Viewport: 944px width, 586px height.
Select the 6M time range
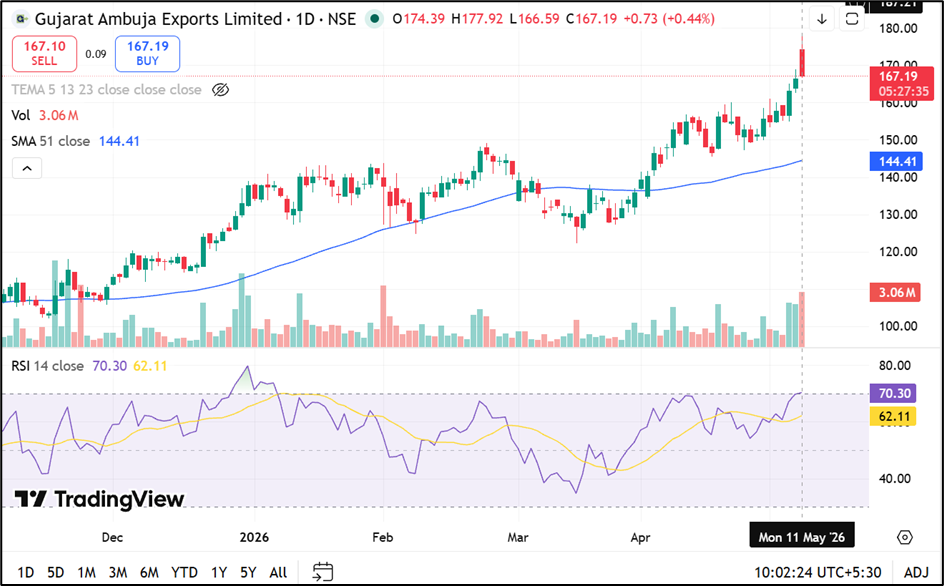(149, 572)
